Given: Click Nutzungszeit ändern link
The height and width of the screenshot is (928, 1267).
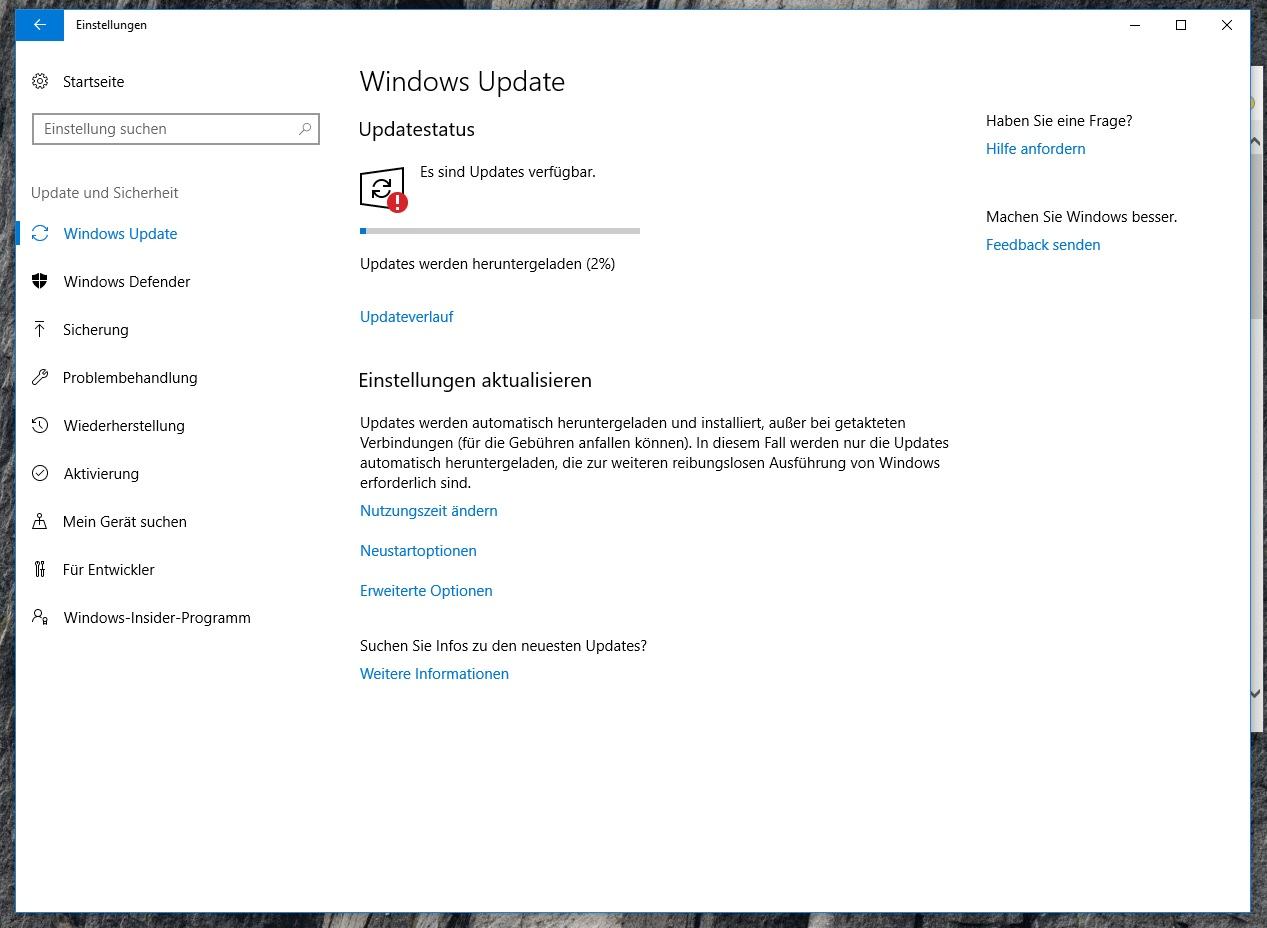Looking at the screenshot, I should pyautogui.click(x=428, y=511).
